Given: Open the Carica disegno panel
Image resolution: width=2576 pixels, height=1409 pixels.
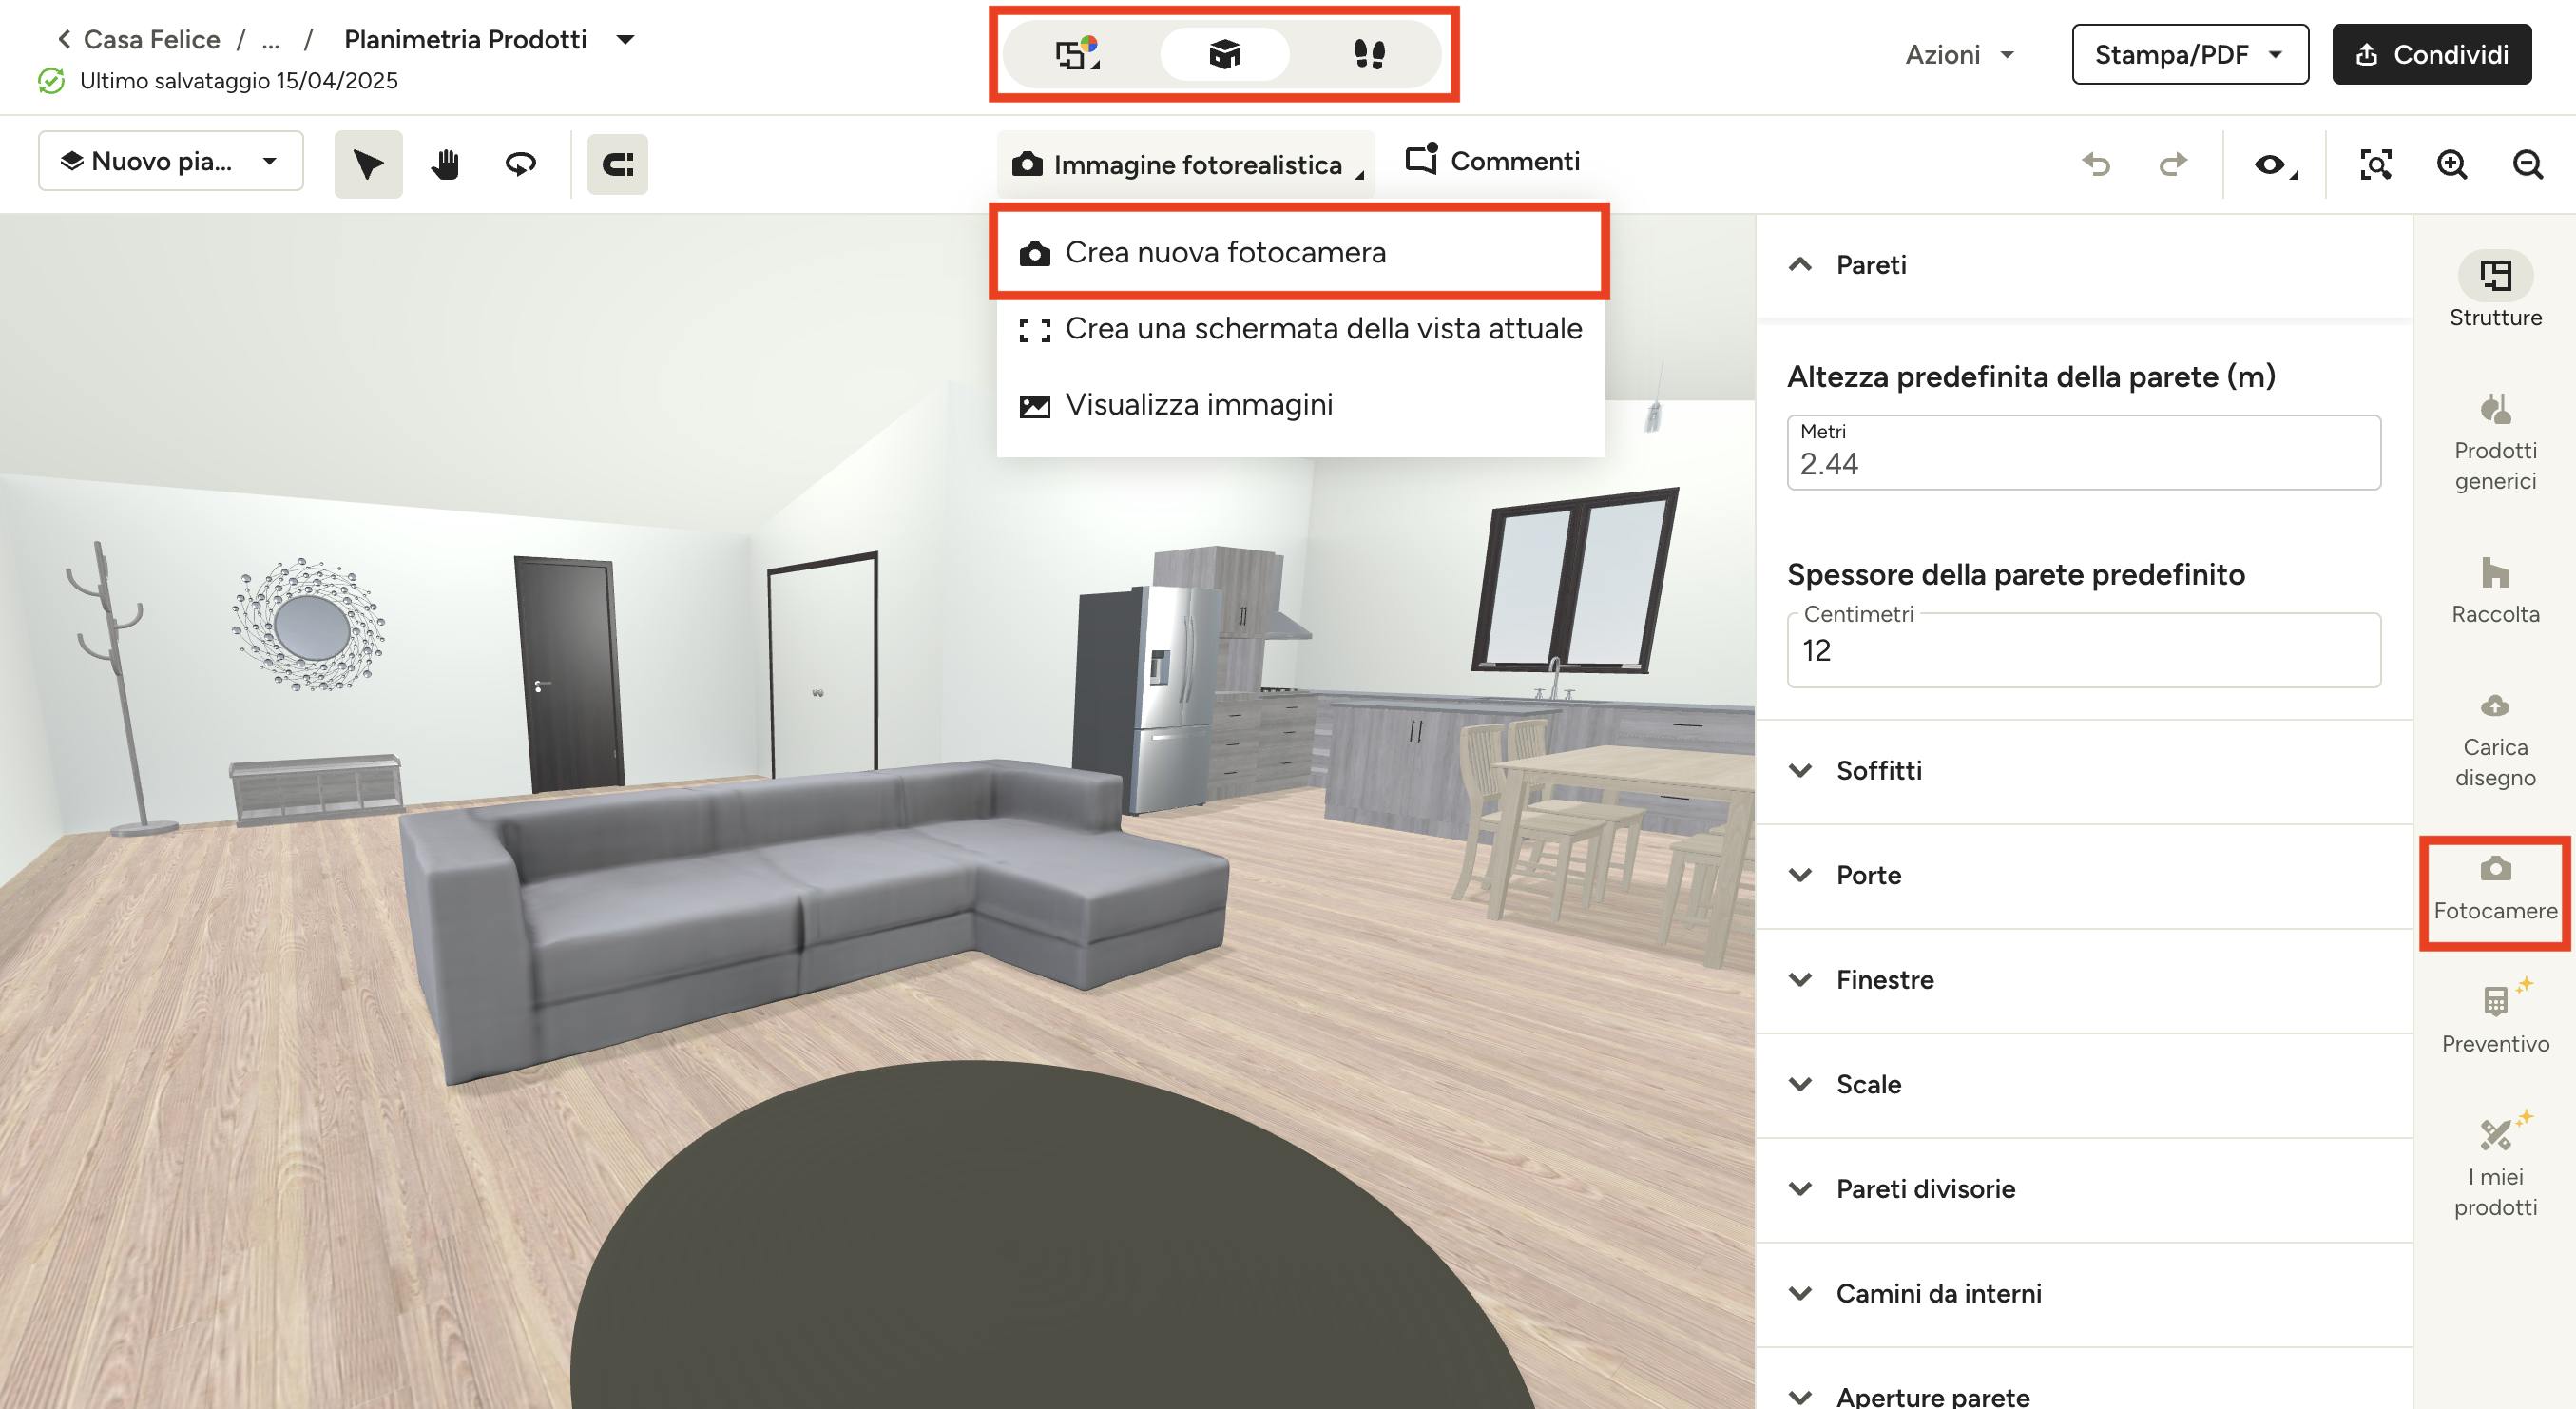Looking at the screenshot, I should pyautogui.click(x=2495, y=741).
